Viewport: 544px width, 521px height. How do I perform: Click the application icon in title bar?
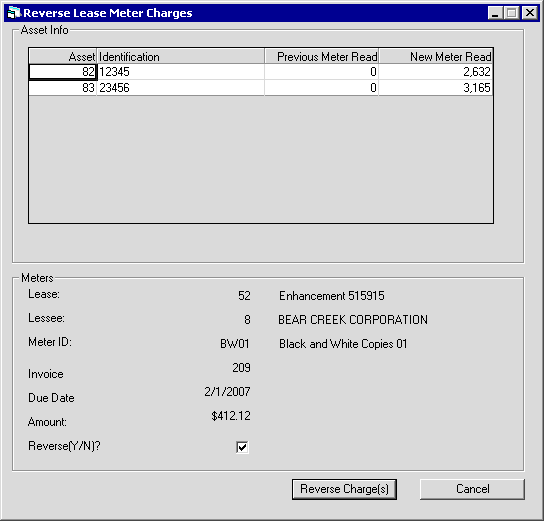[x=14, y=13]
